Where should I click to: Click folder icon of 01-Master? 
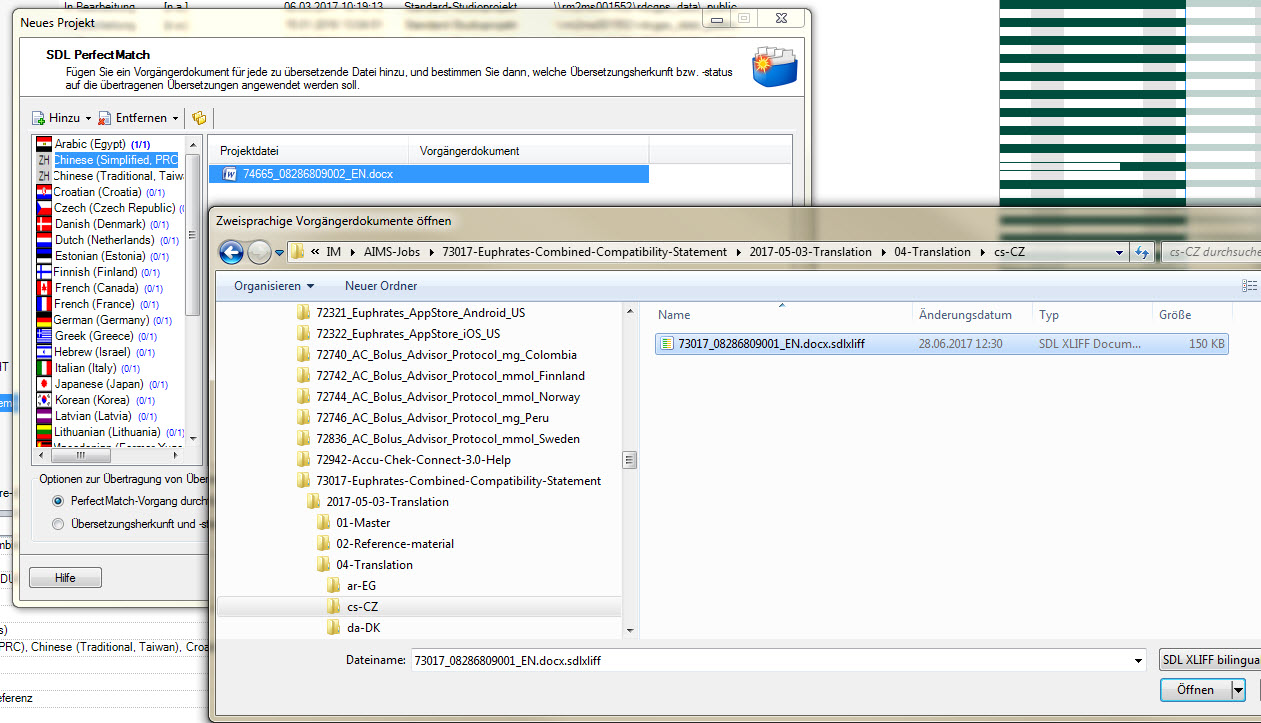click(x=324, y=523)
